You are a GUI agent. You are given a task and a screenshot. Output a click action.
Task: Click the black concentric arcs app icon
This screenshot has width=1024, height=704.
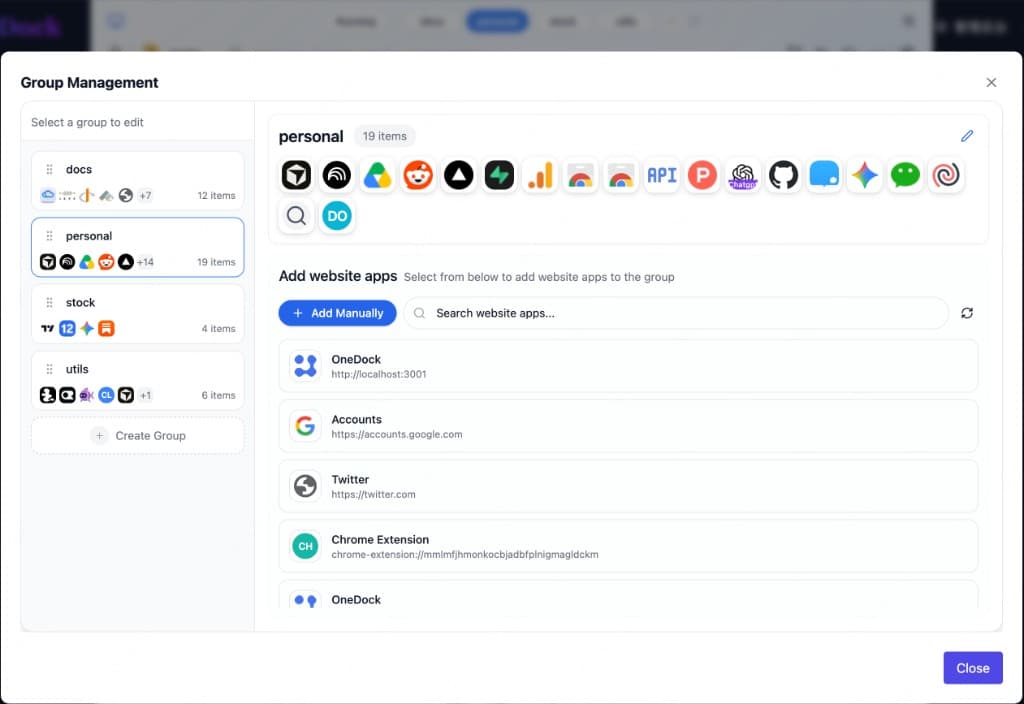pos(337,175)
